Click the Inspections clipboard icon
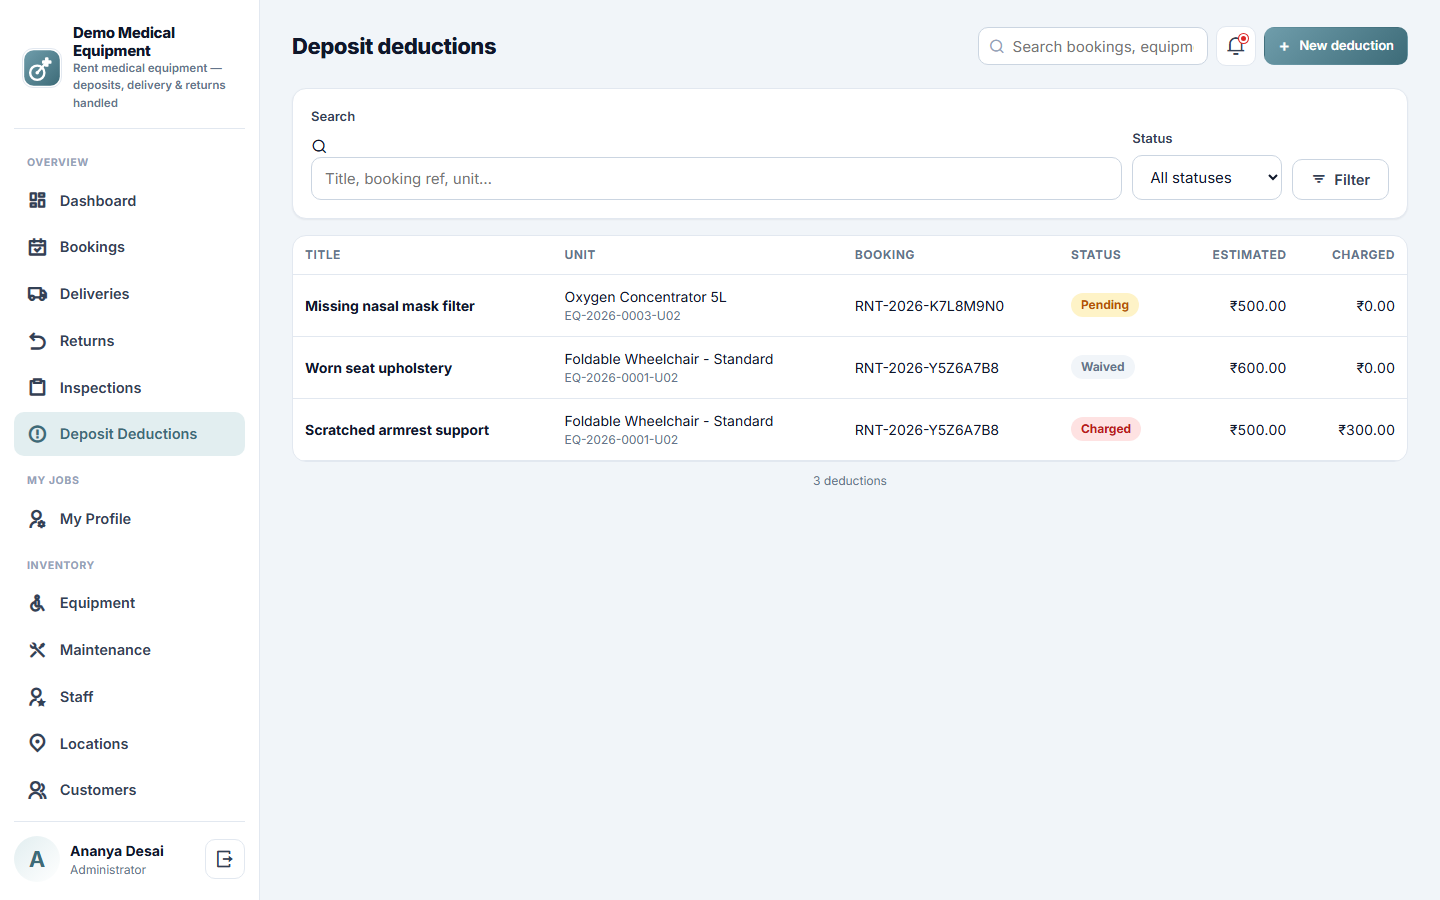The image size is (1440, 900). [37, 388]
